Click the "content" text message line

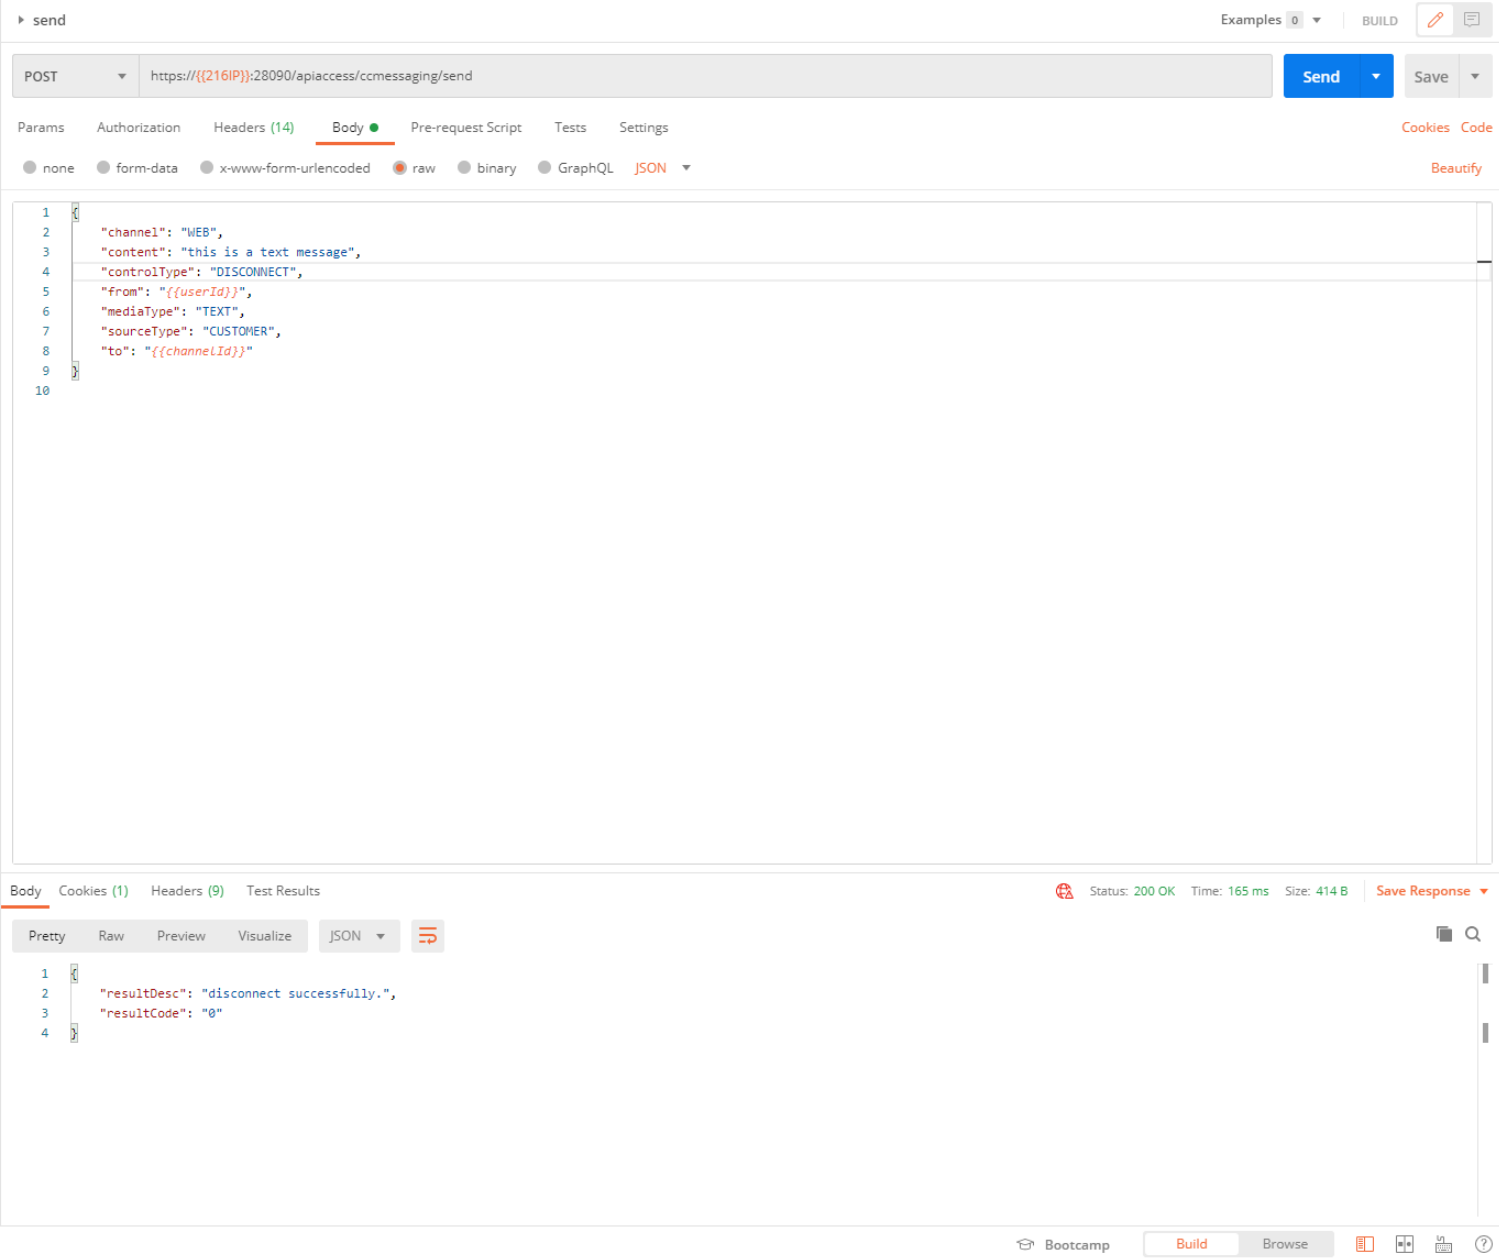pos(231,252)
